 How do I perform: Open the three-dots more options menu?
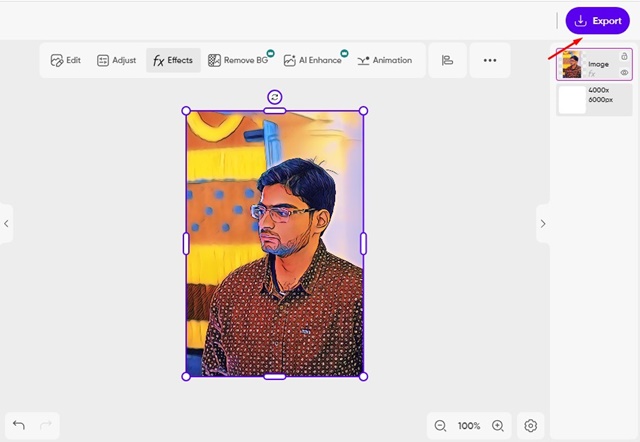[x=490, y=60]
